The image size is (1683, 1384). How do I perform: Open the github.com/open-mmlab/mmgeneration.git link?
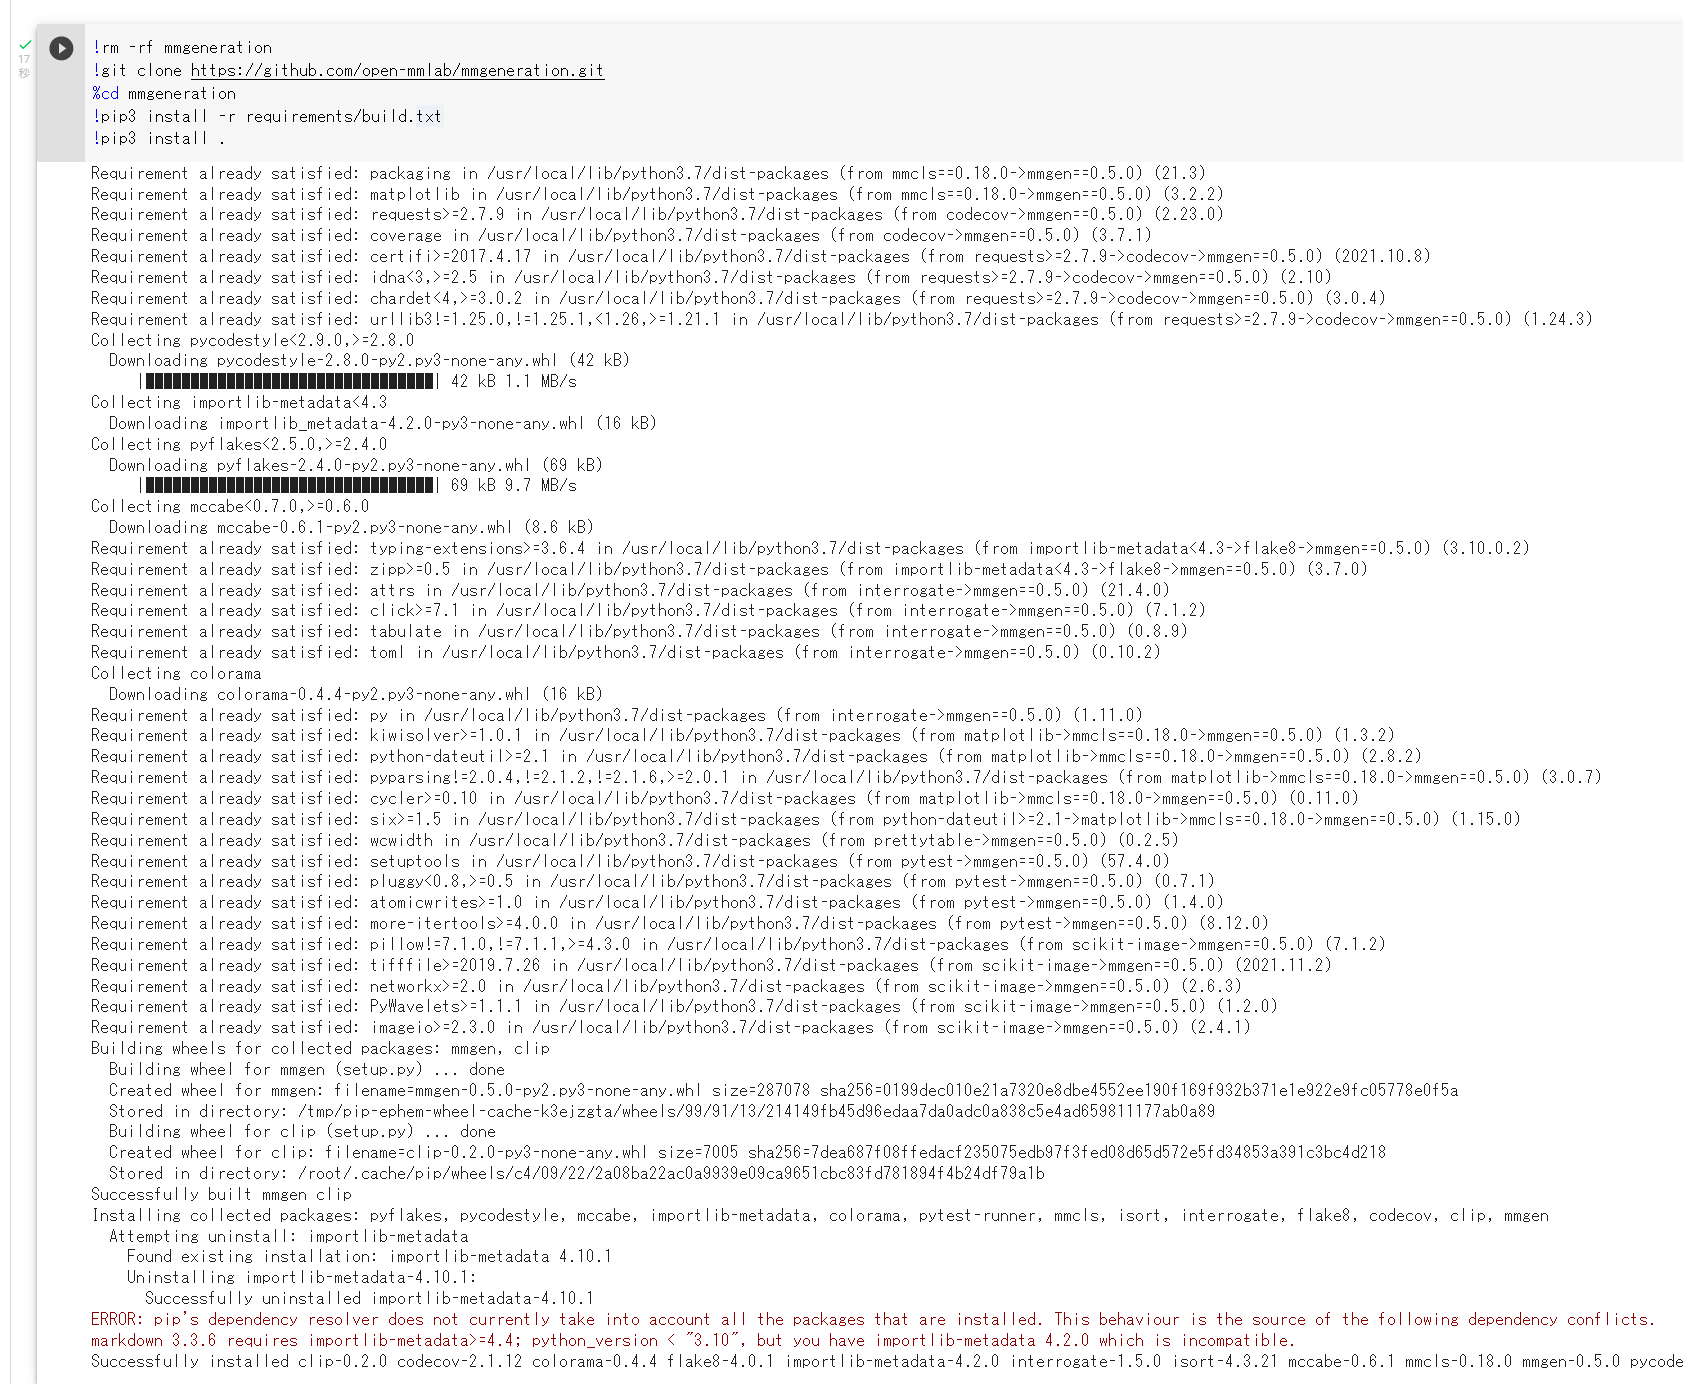click(397, 70)
